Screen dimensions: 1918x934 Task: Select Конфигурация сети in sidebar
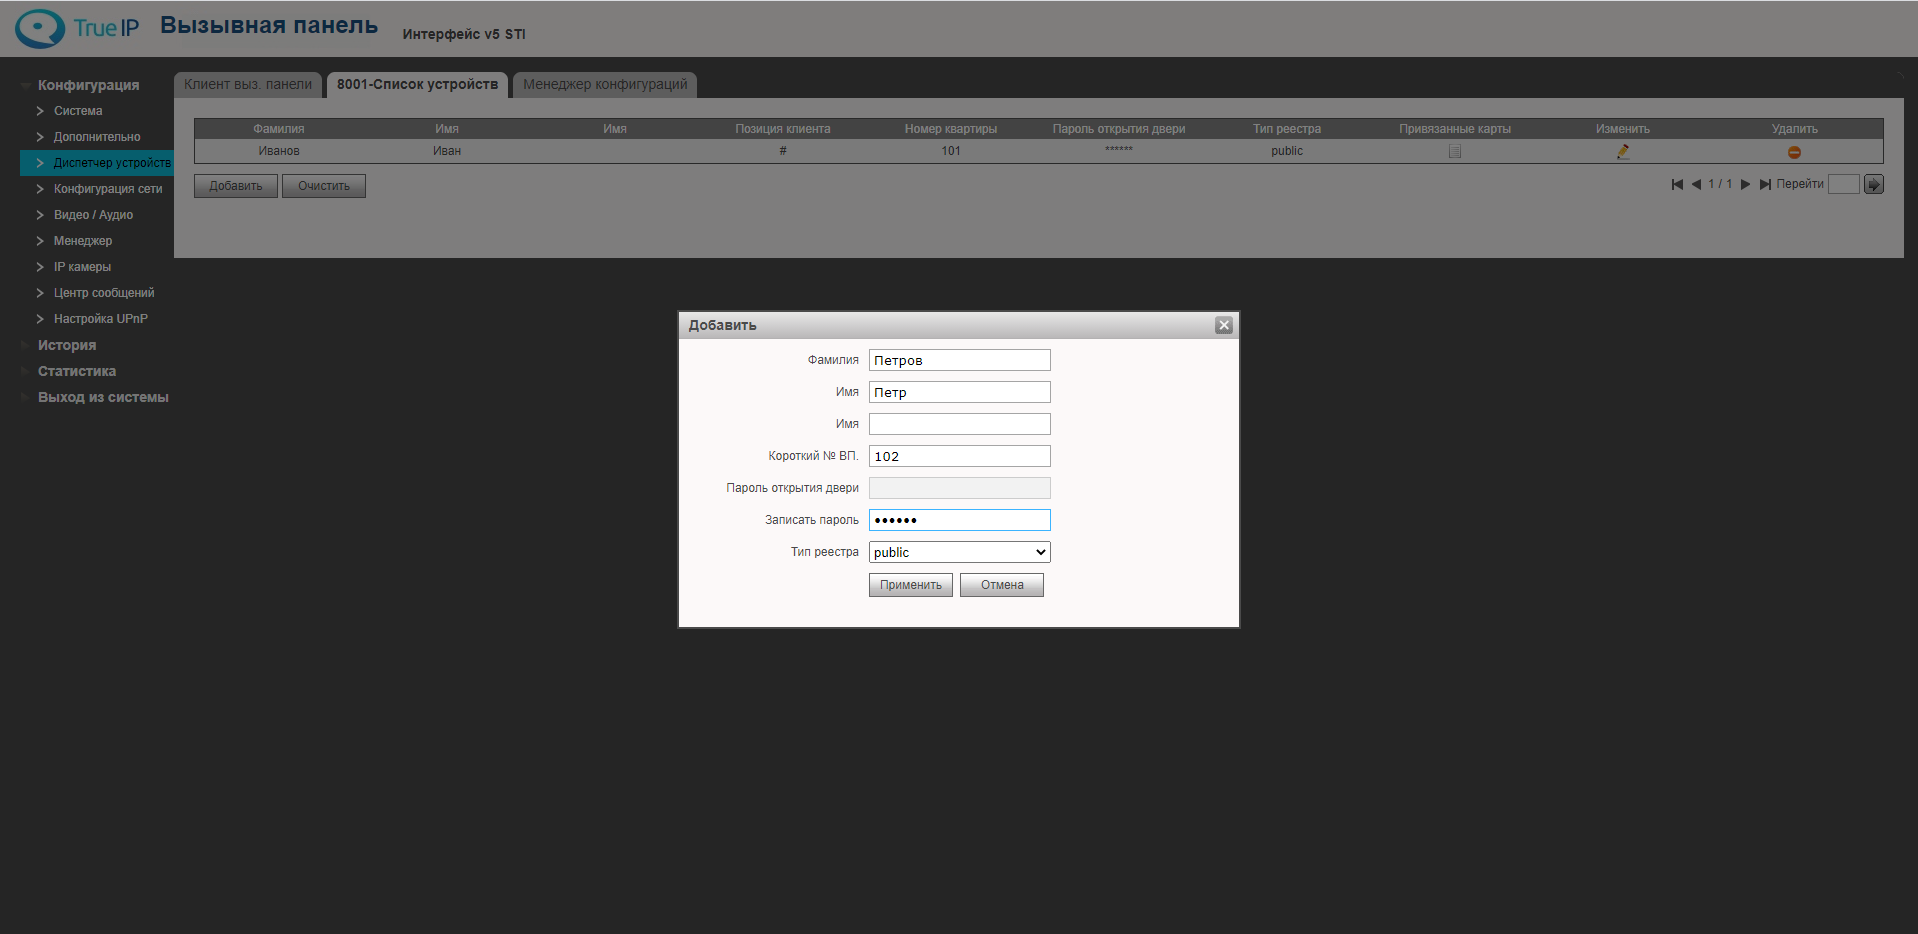click(107, 189)
